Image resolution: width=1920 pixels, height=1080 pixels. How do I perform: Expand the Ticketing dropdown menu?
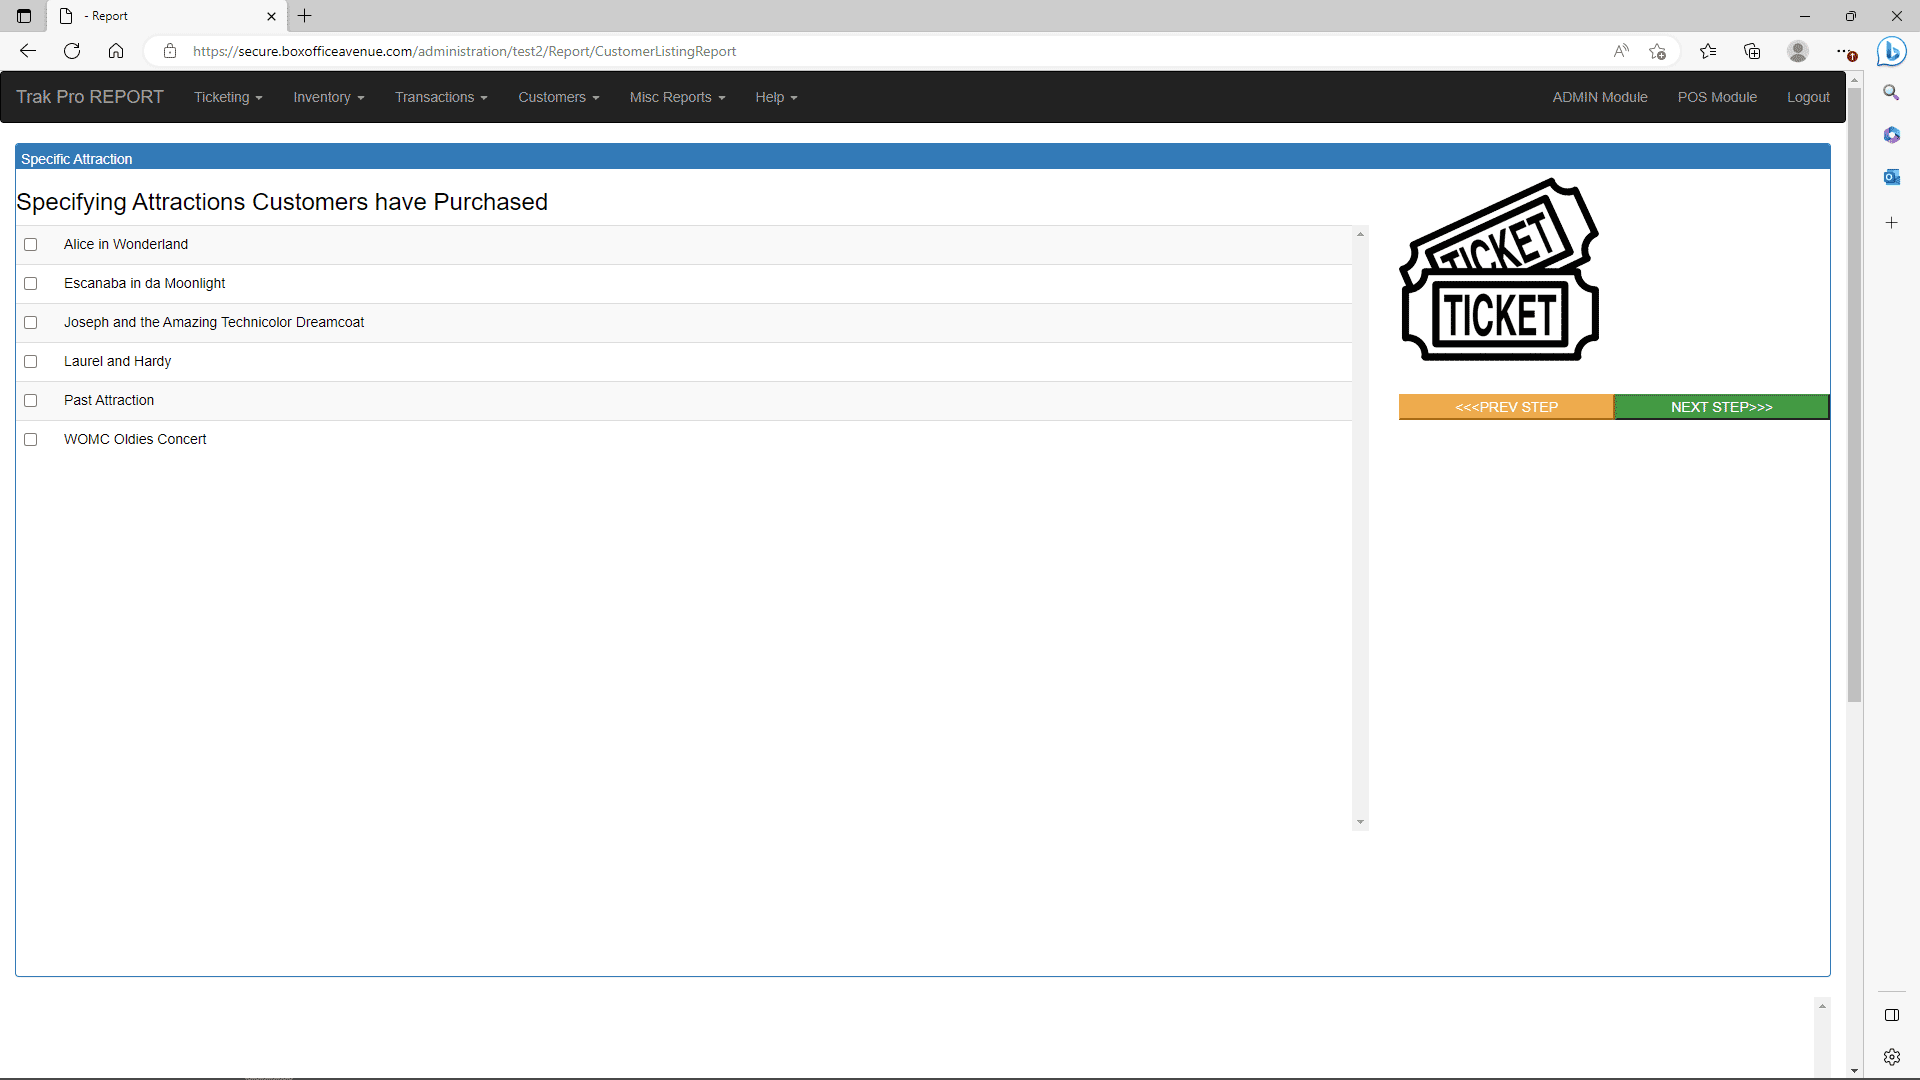pos(228,97)
